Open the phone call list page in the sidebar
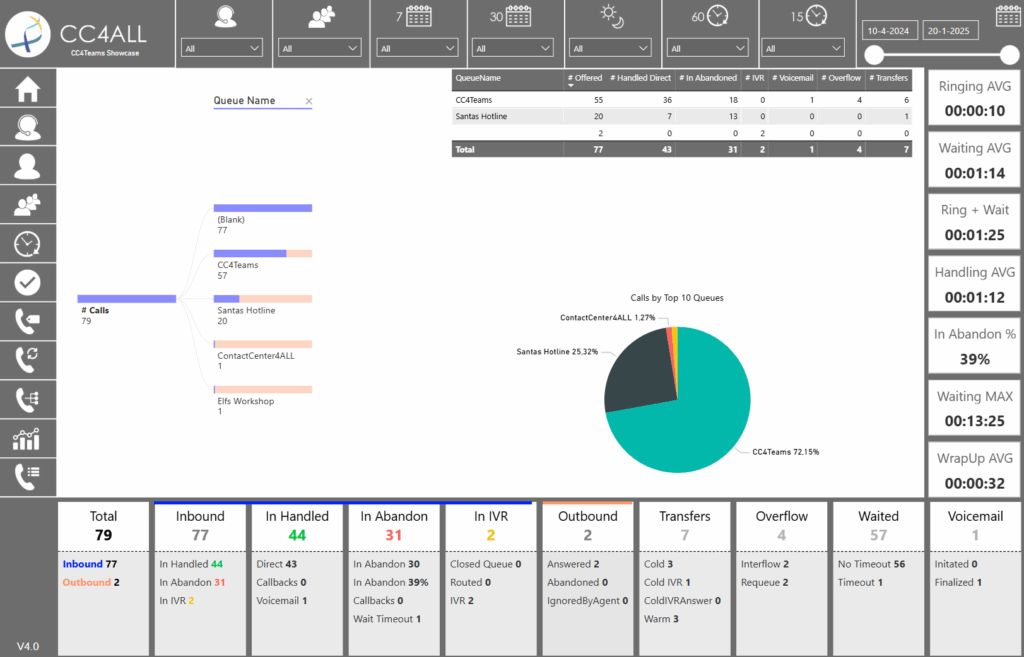The image size is (1024, 657). tap(28, 477)
